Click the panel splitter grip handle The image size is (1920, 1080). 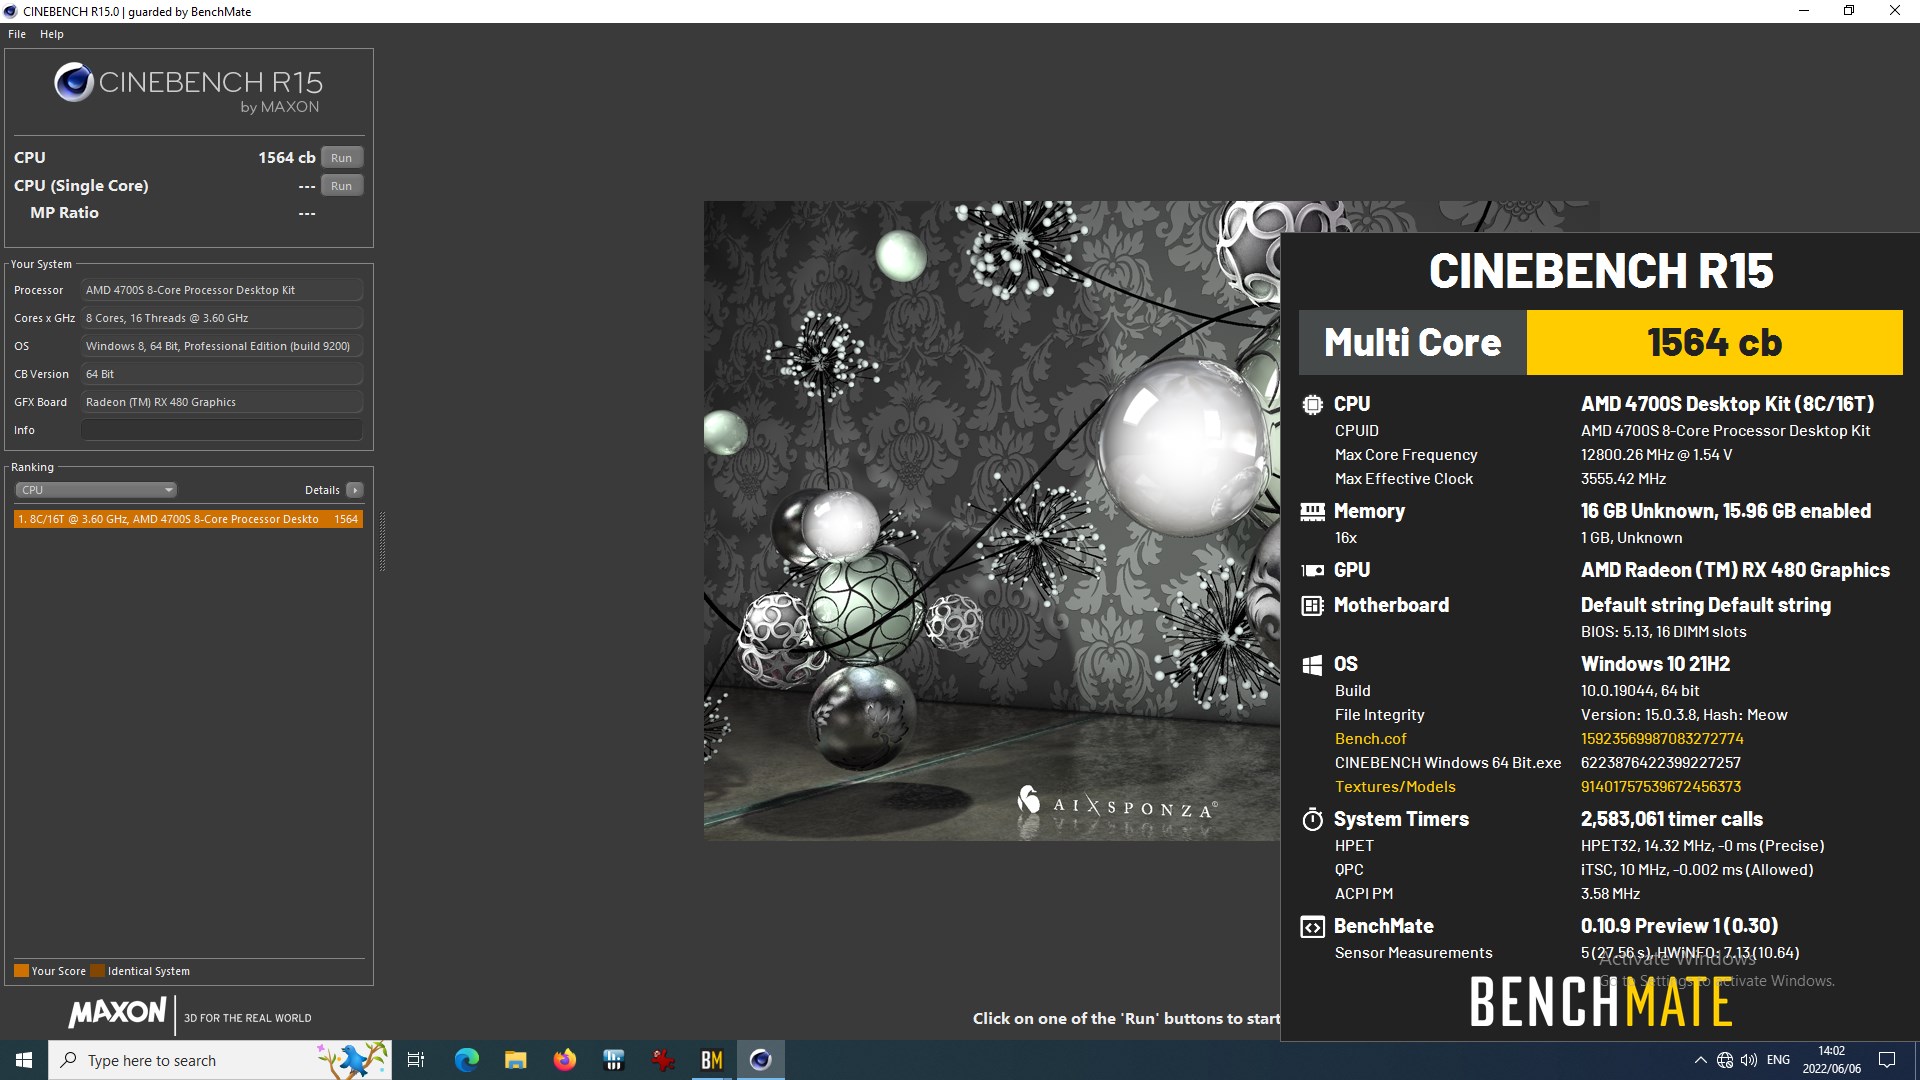[382, 540]
